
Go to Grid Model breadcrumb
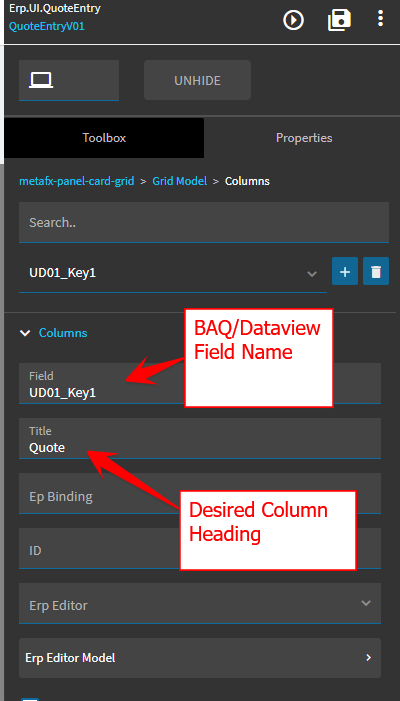[x=180, y=181]
